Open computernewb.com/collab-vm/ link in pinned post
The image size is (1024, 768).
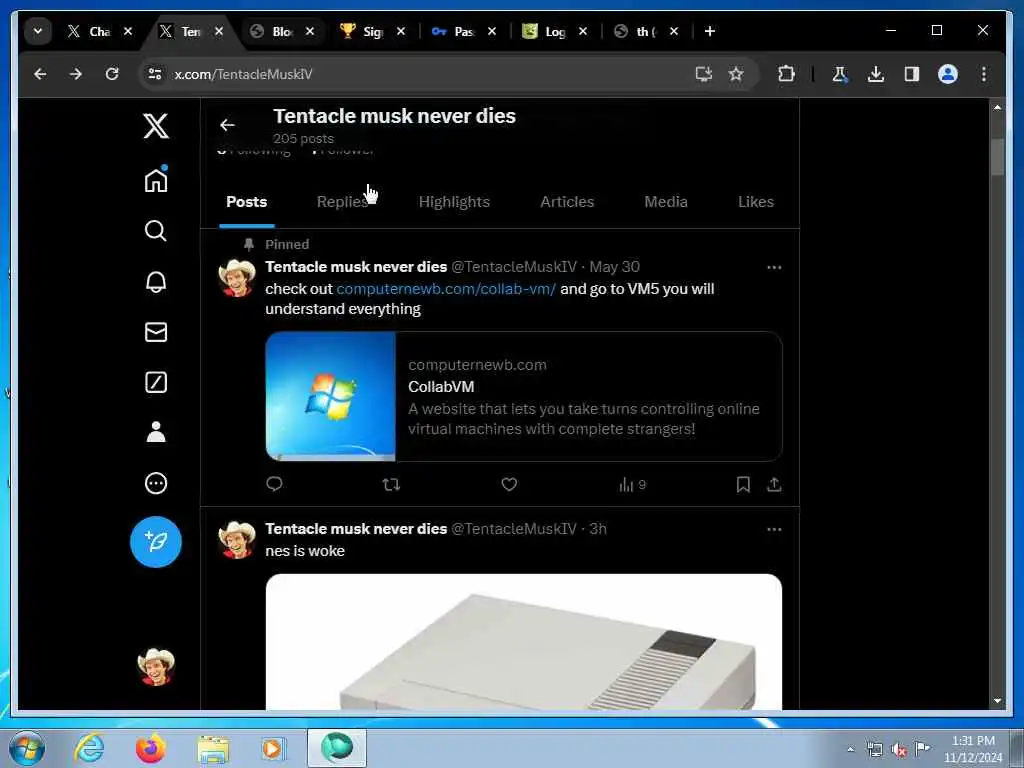click(x=446, y=289)
